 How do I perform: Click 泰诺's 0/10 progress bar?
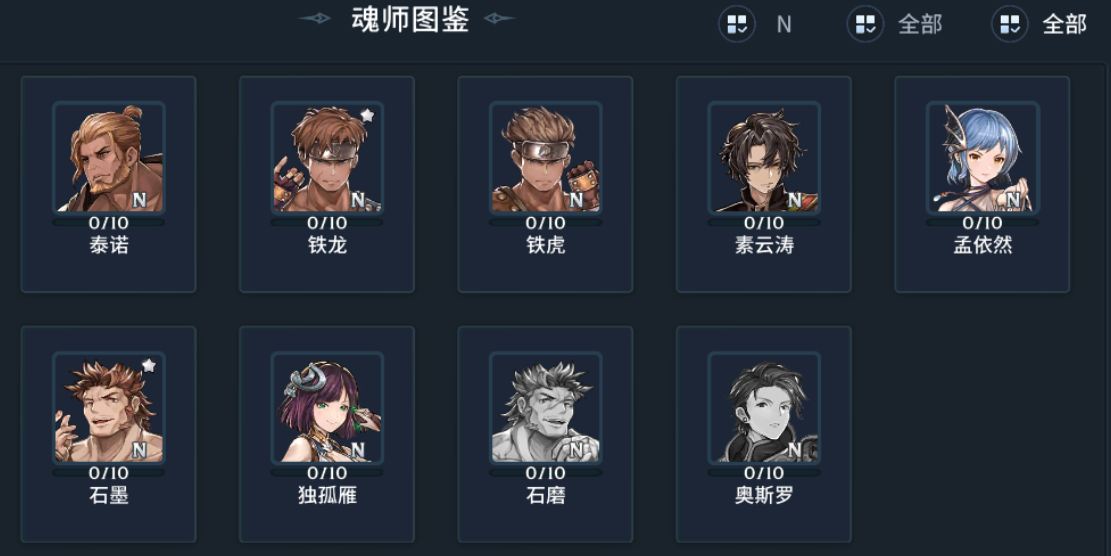(x=108, y=222)
